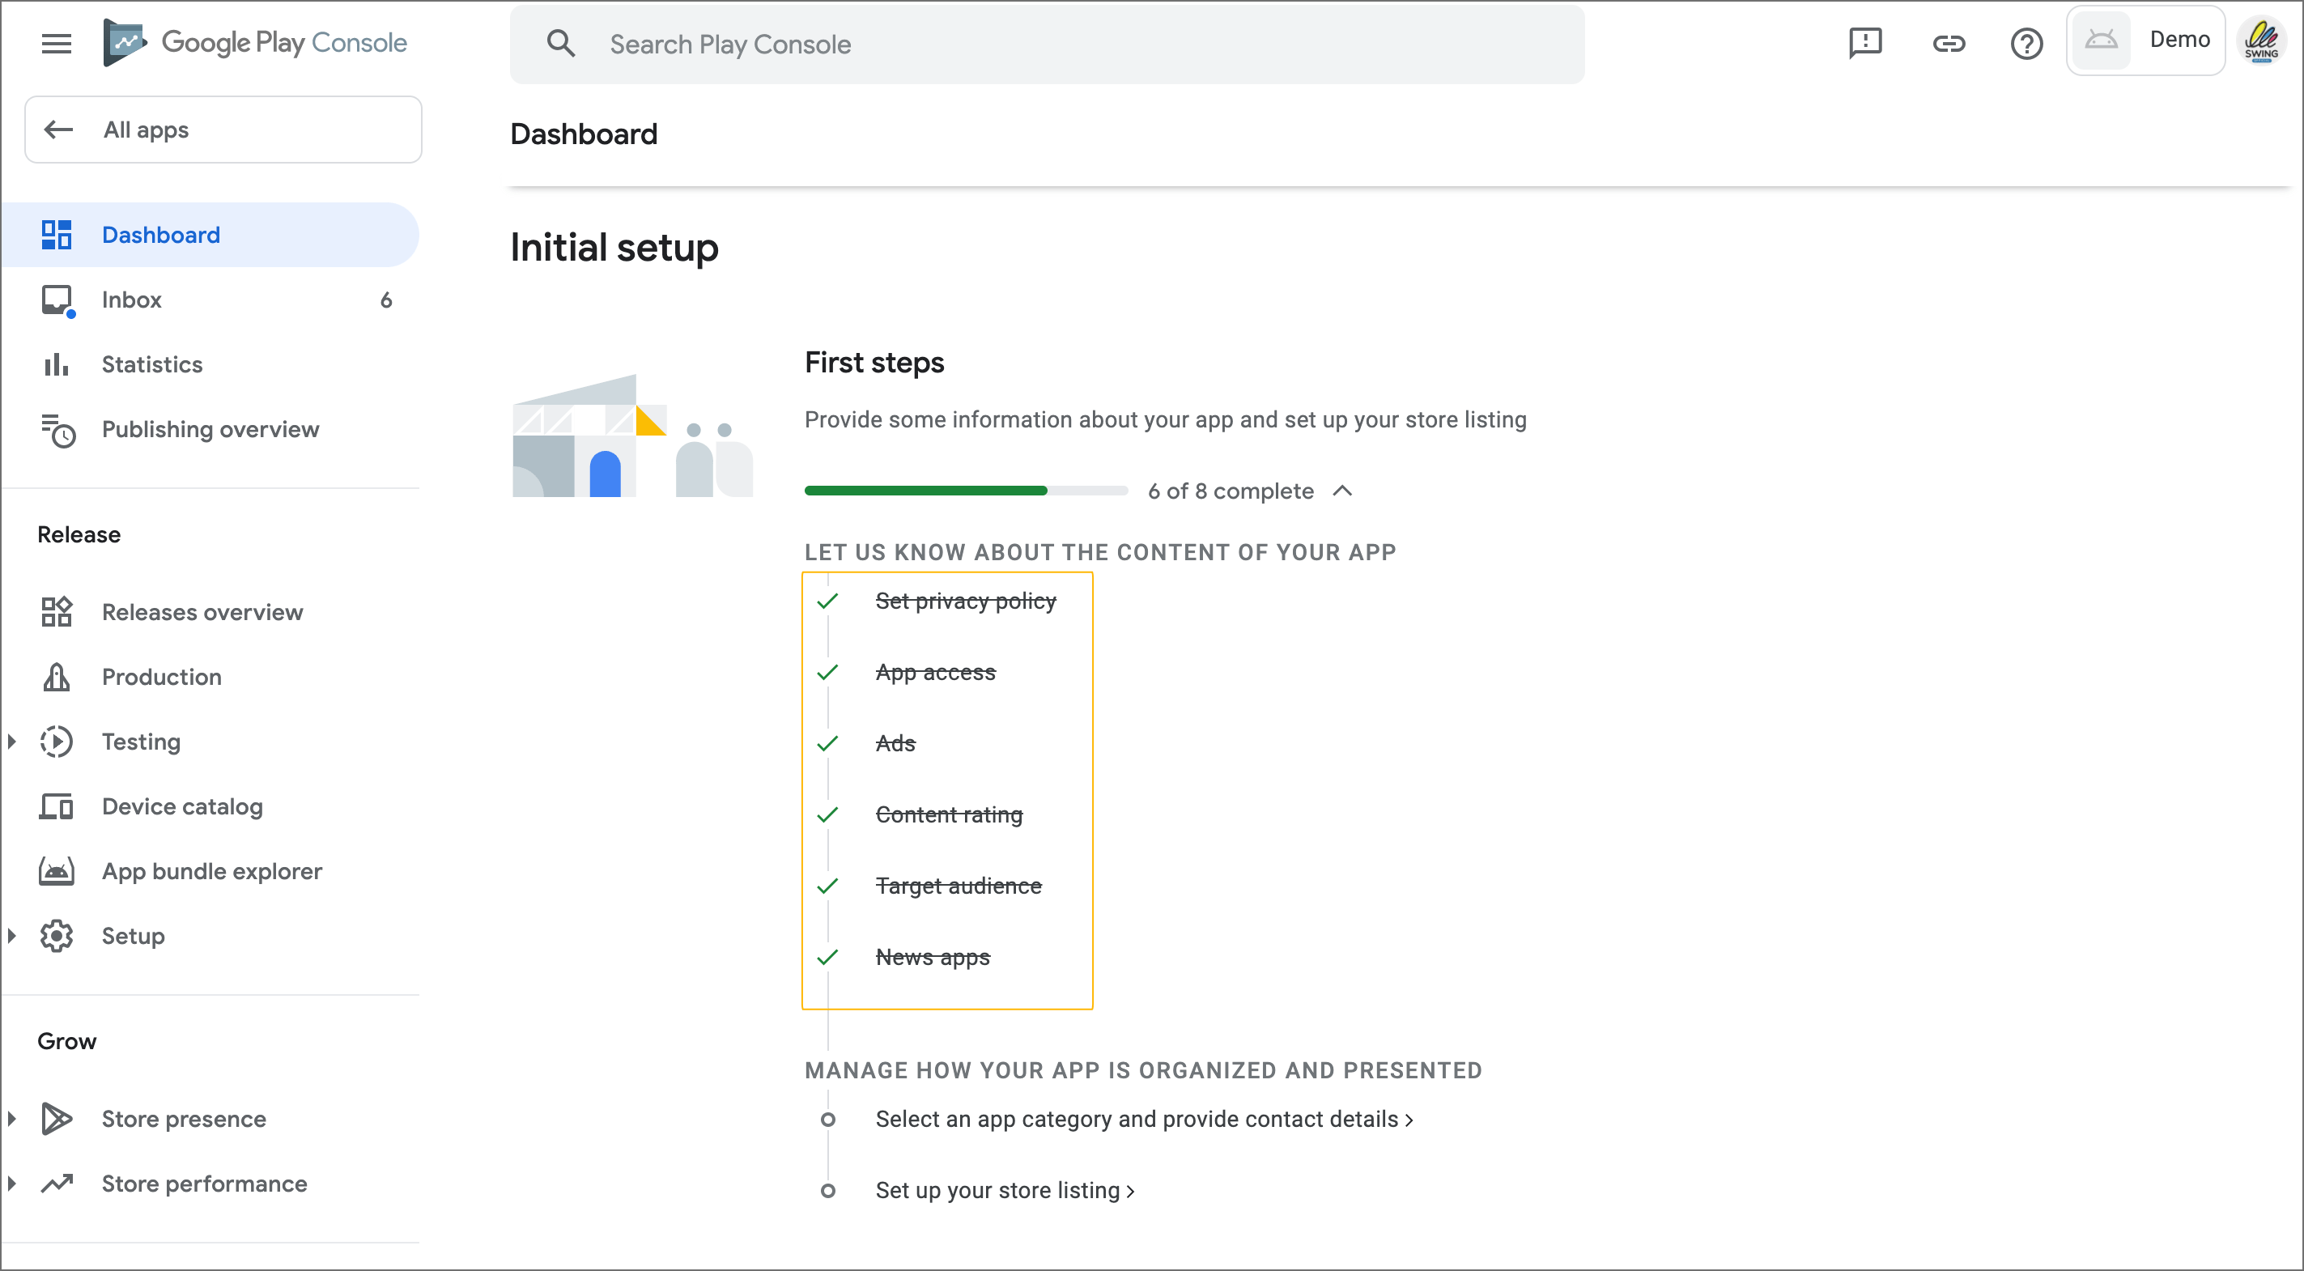Click the Publishing overview clock icon
The image size is (2304, 1271).
click(57, 430)
